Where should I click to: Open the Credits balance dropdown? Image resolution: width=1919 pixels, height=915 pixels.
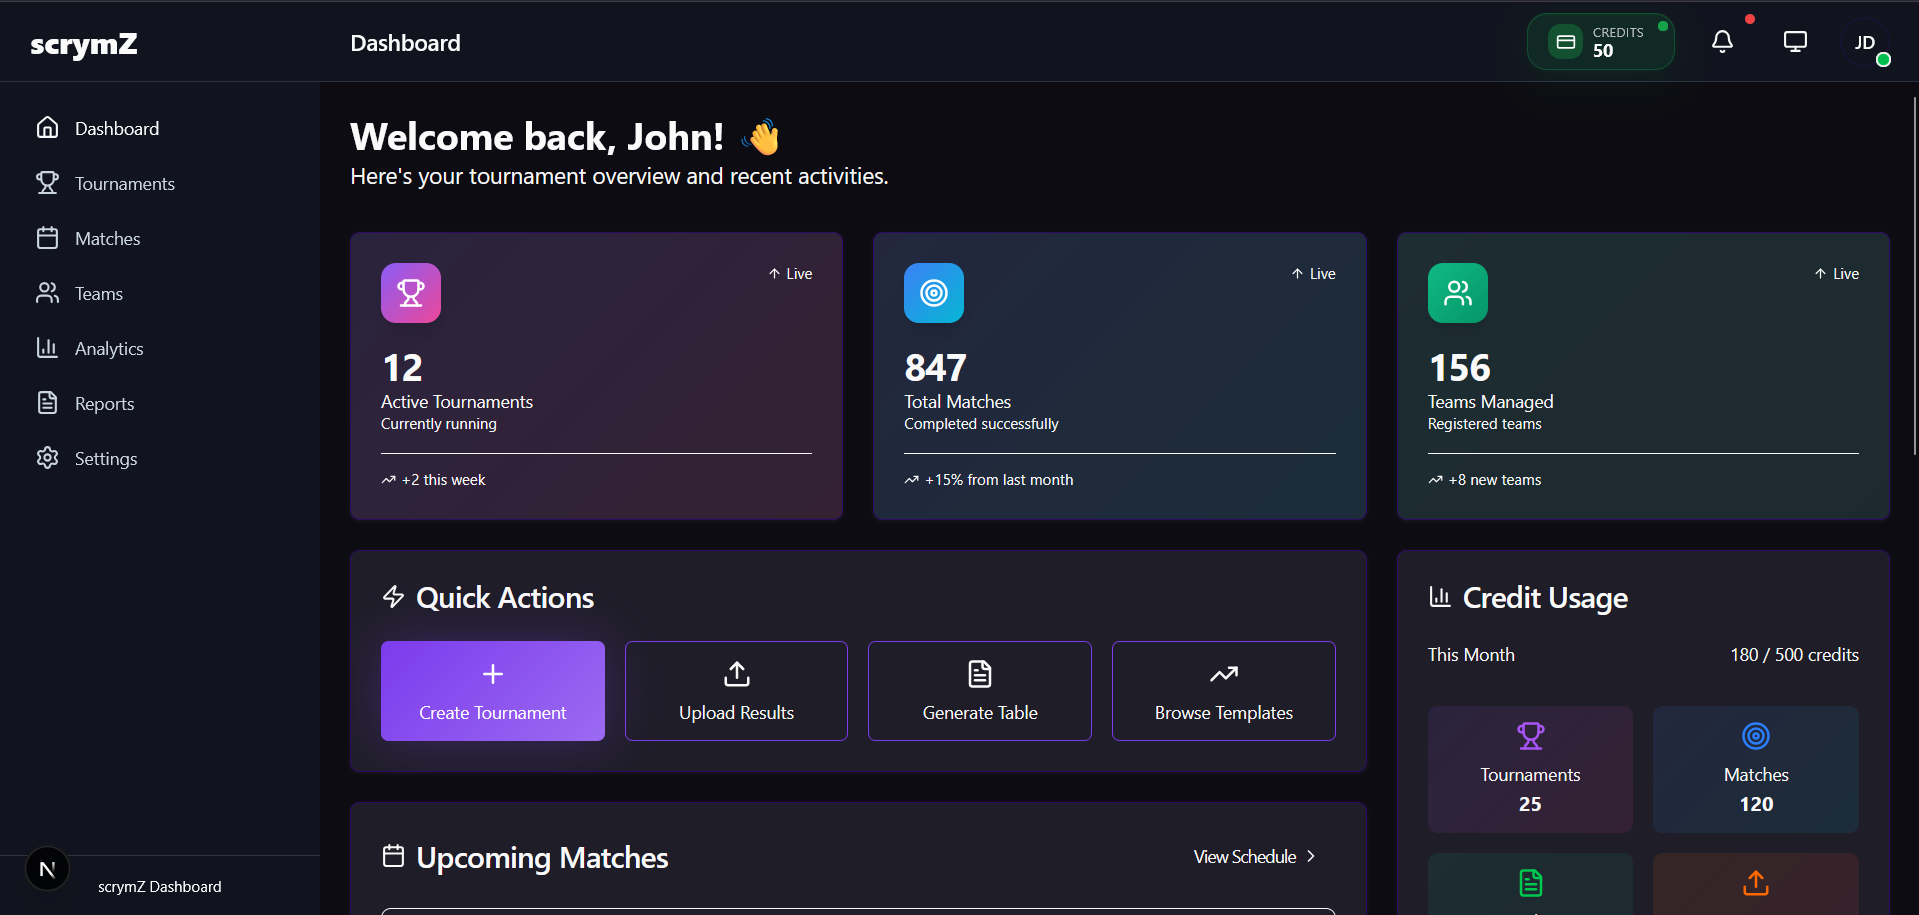click(1600, 41)
